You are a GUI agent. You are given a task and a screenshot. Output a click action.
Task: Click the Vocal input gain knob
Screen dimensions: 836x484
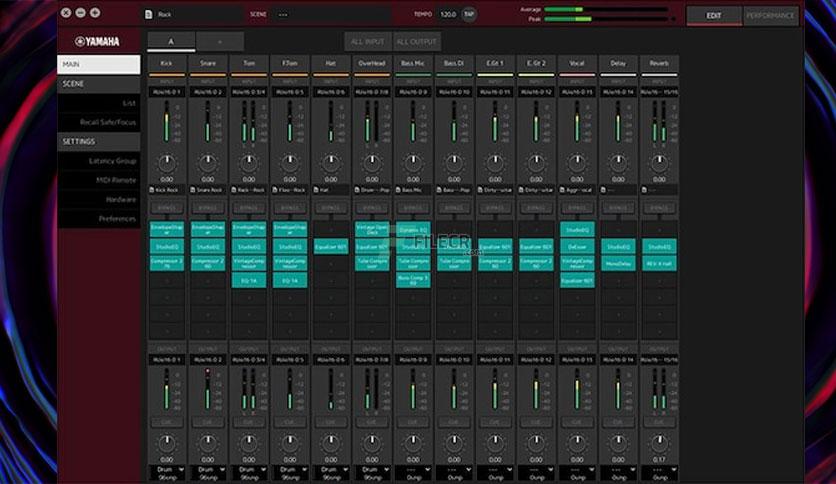pos(577,162)
